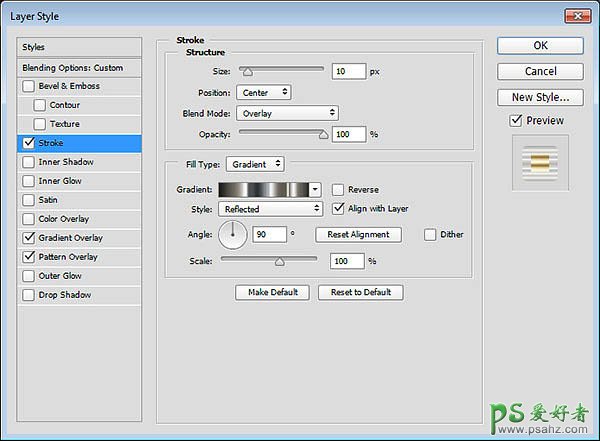Enable the Reverse checkbox
600x441 pixels.
338,189
